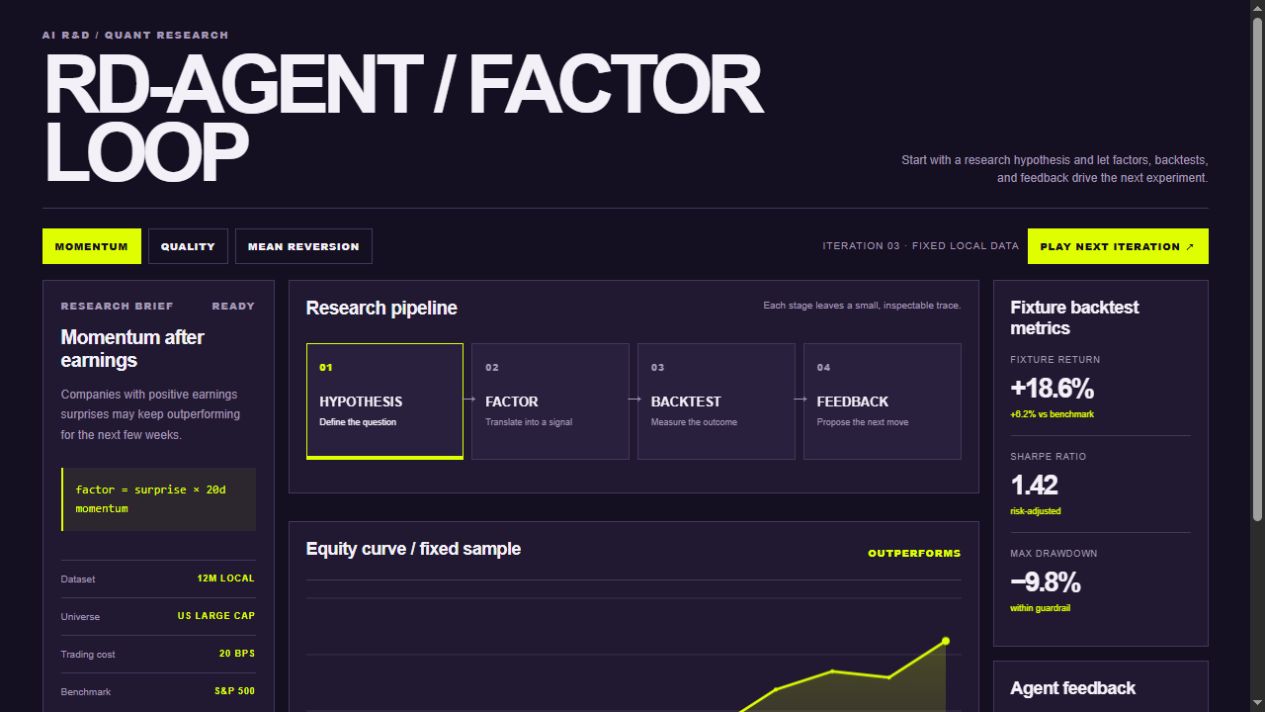Click 'ITERATION 03 · FIXED LOCAL DATA' text

point(921,246)
